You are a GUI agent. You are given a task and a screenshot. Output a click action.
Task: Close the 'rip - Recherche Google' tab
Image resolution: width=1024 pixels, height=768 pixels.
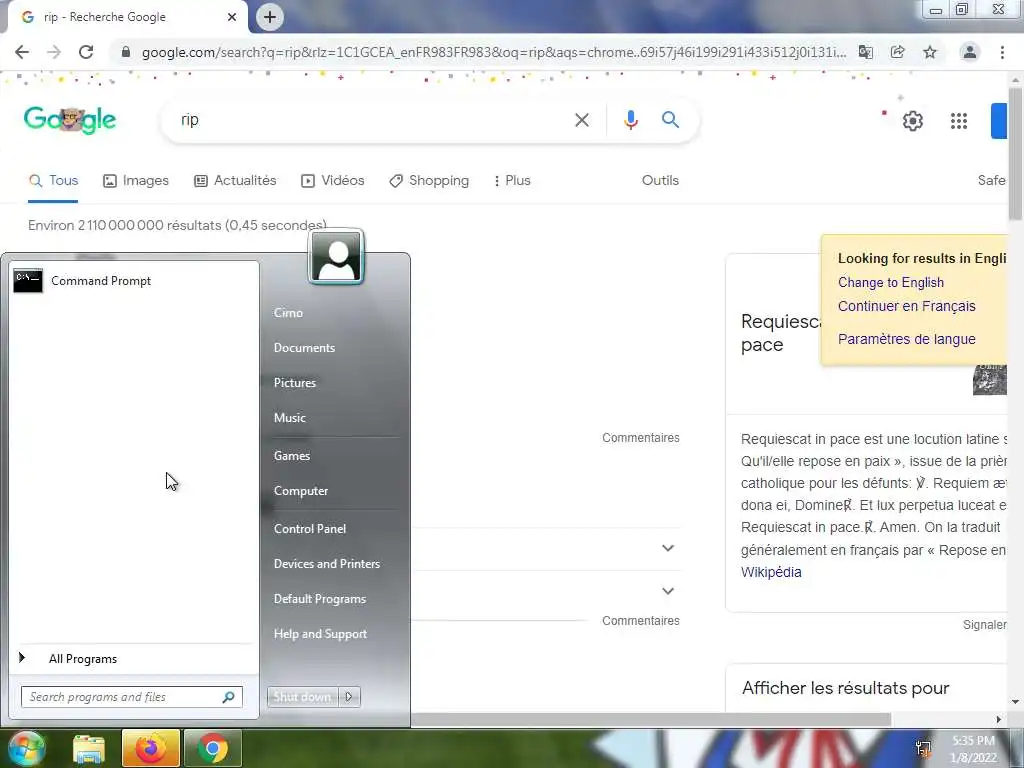[x=232, y=17]
